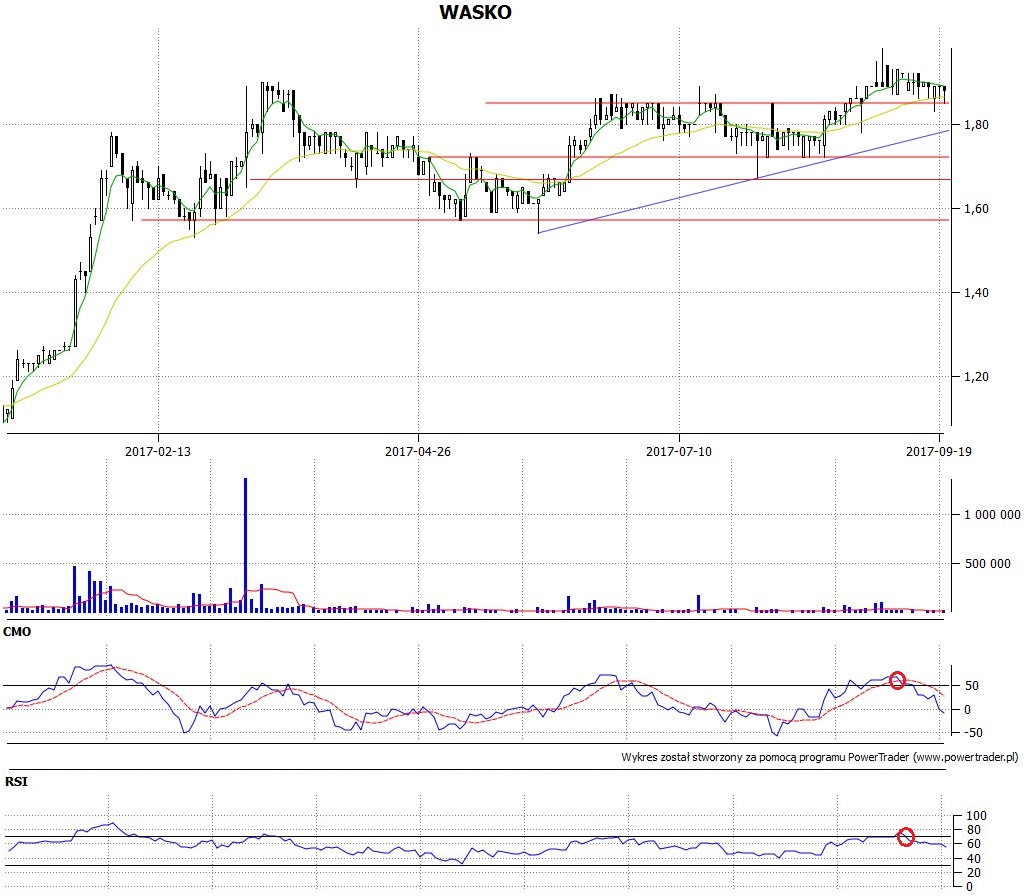Click the 500 000 volume label
Screen dimensions: 1024x896
[987, 564]
